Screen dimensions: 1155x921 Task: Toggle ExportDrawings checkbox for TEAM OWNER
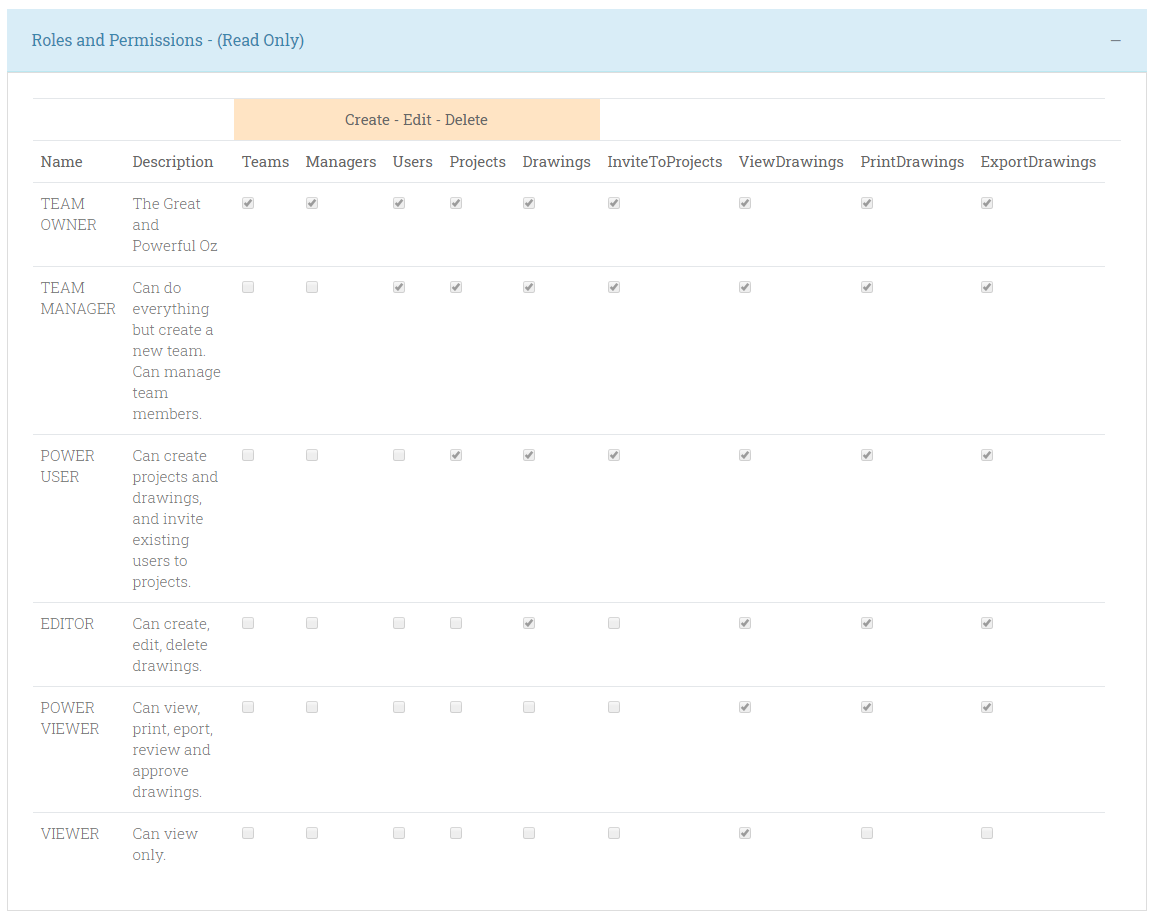click(987, 203)
